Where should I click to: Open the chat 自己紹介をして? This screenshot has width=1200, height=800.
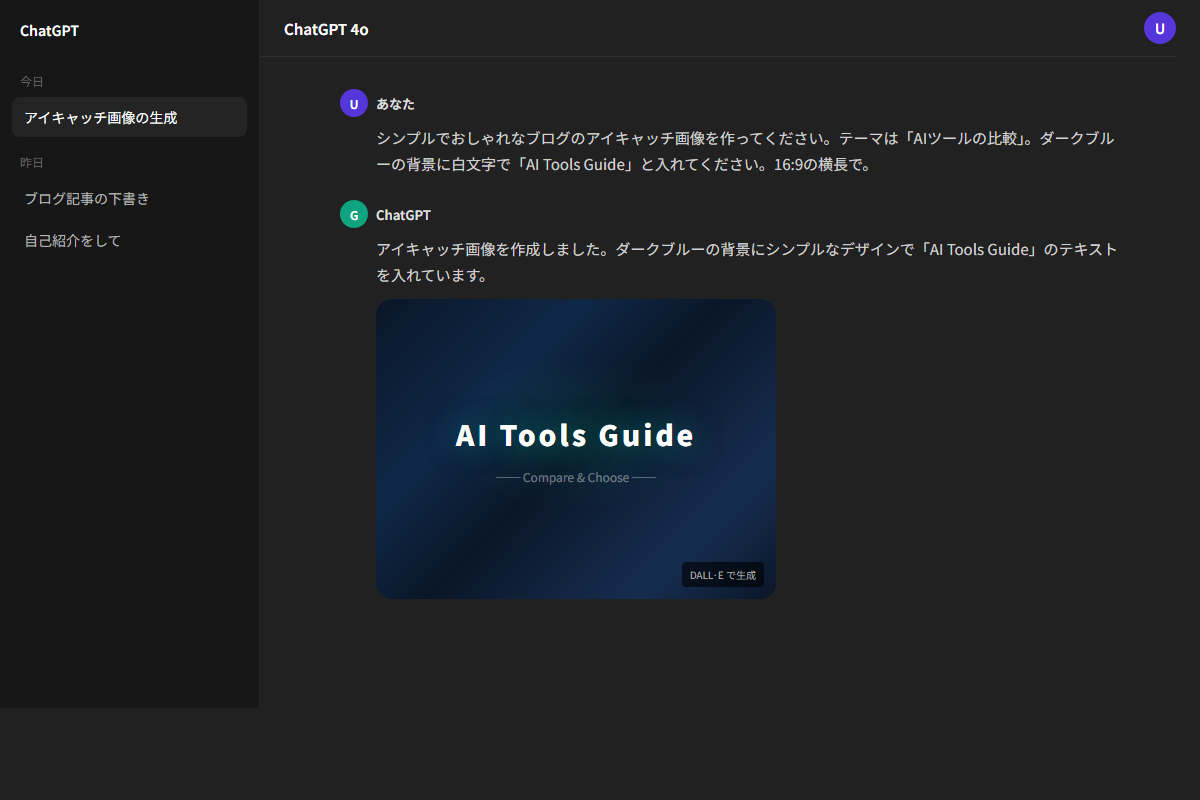click(x=71, y=240)
